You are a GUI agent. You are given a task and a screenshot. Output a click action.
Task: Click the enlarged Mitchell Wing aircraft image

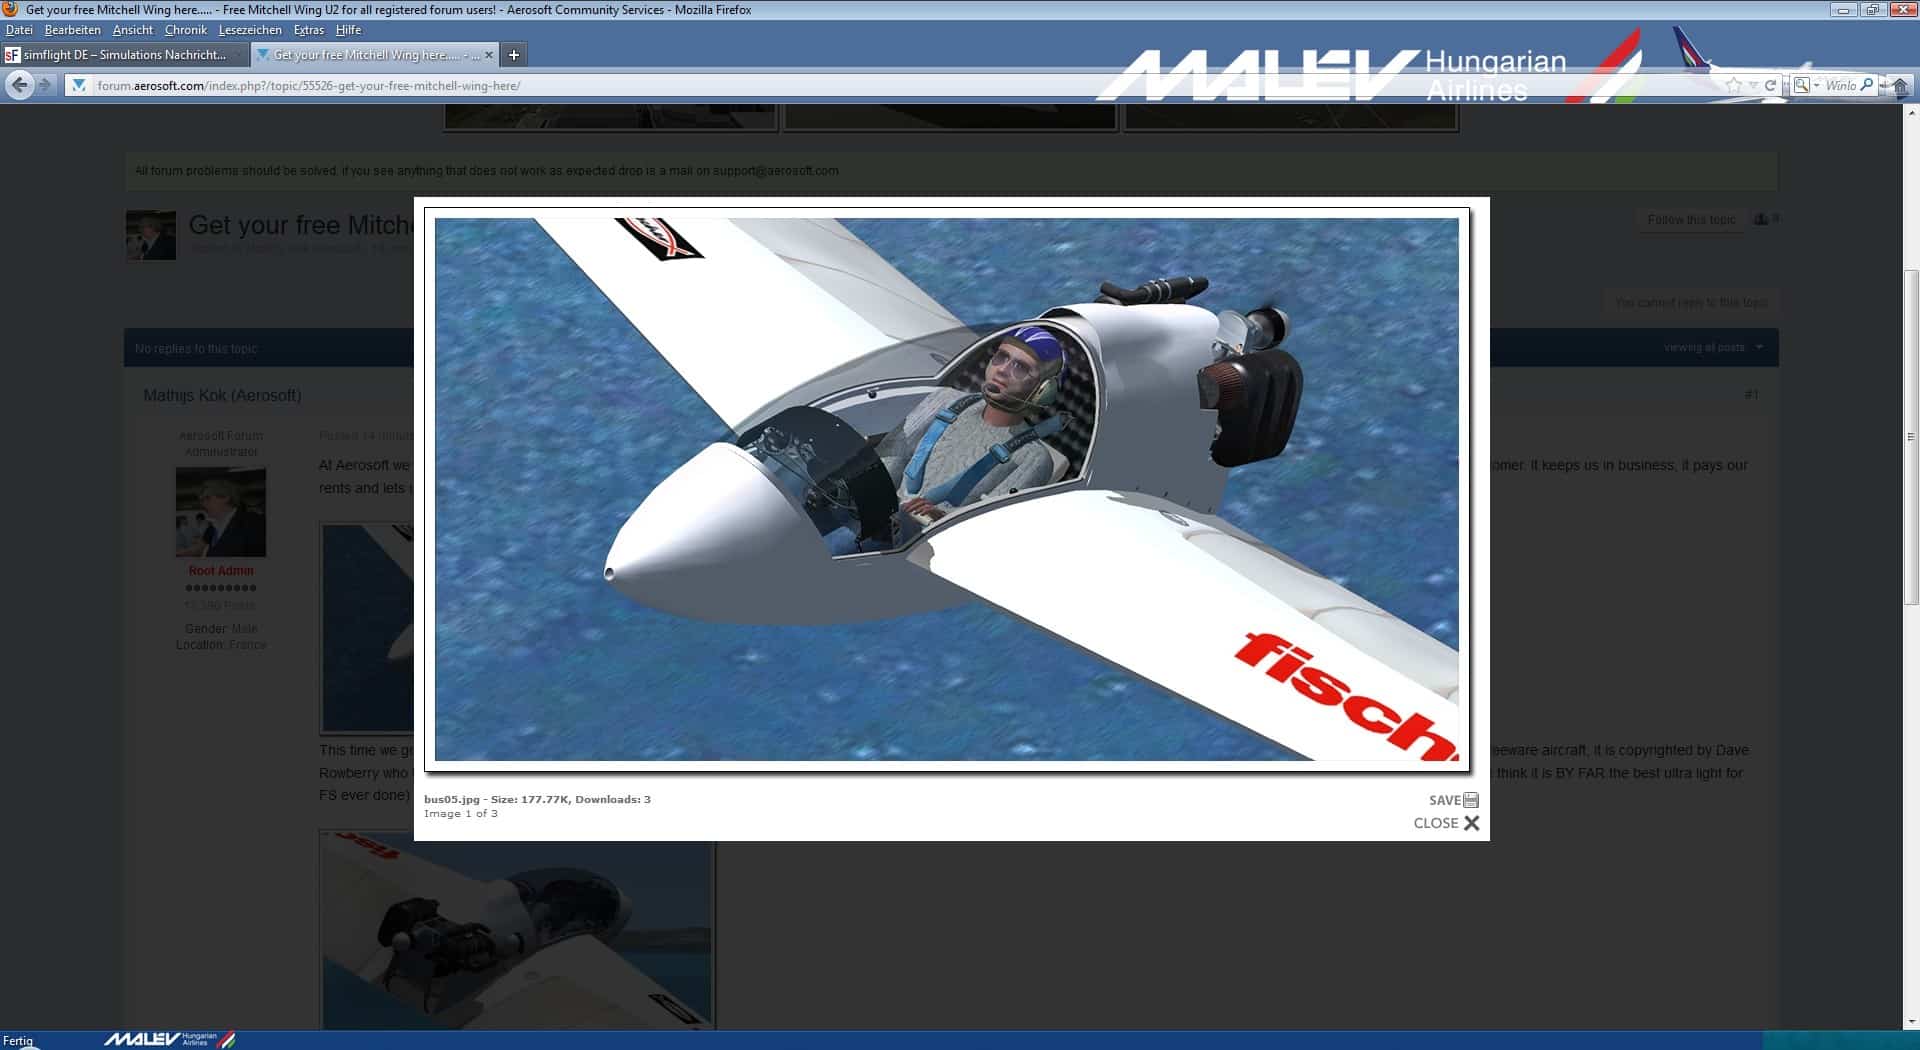point(946,489)
